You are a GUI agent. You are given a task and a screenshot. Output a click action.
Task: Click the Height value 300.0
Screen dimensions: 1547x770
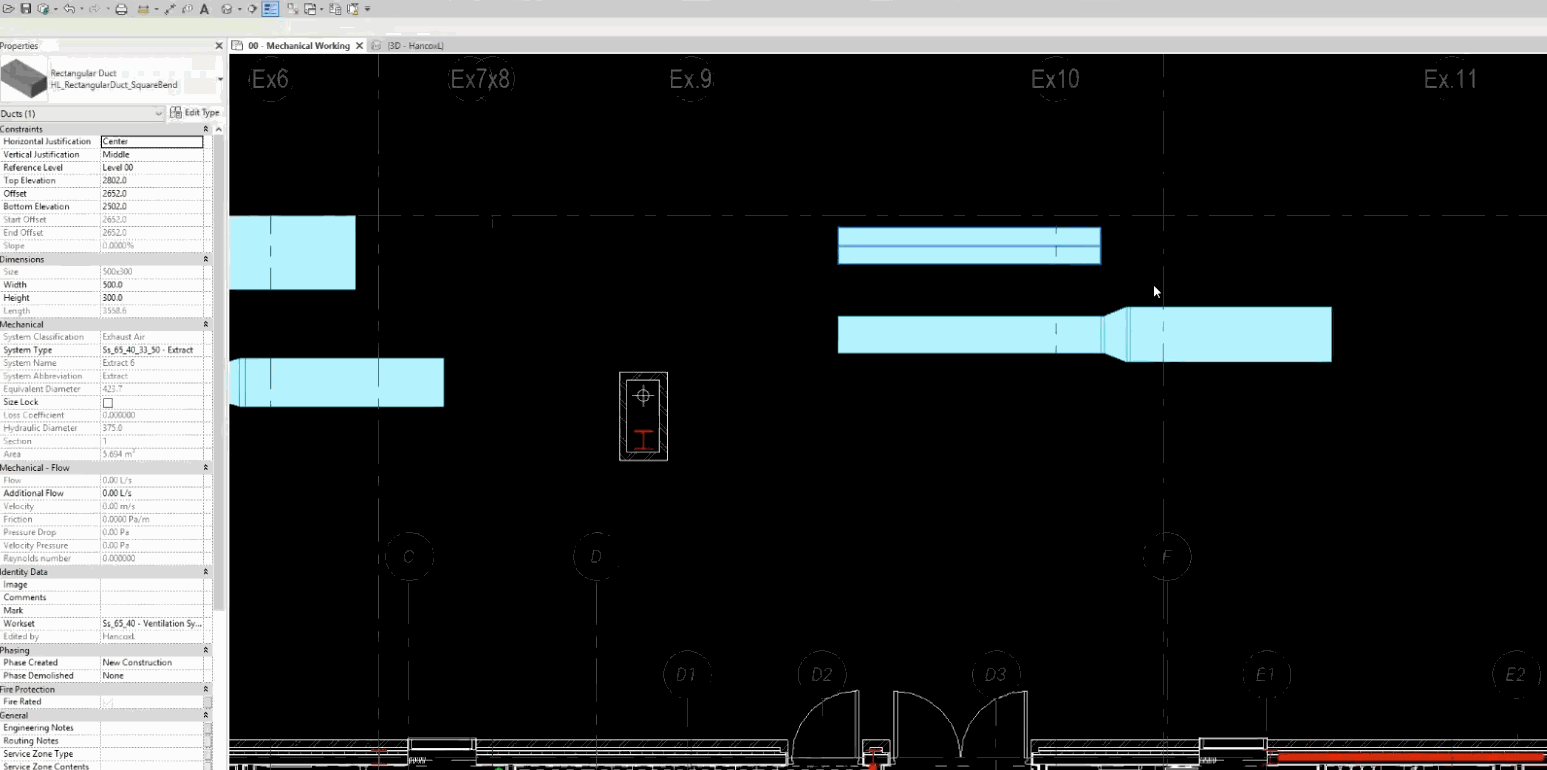(152, 298)
